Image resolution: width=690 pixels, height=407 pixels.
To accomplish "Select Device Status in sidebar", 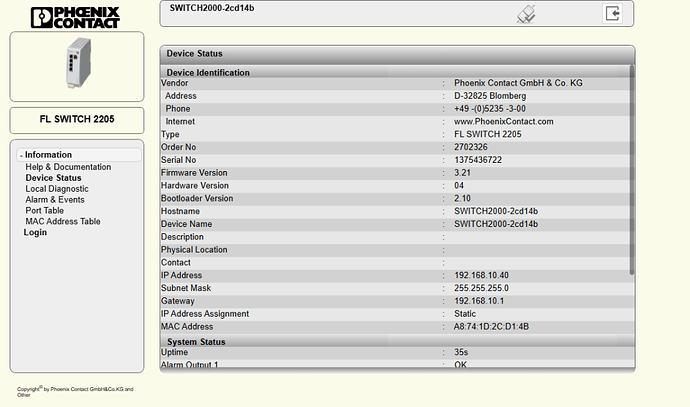I will pyautogui.click(x=54, y=178).
